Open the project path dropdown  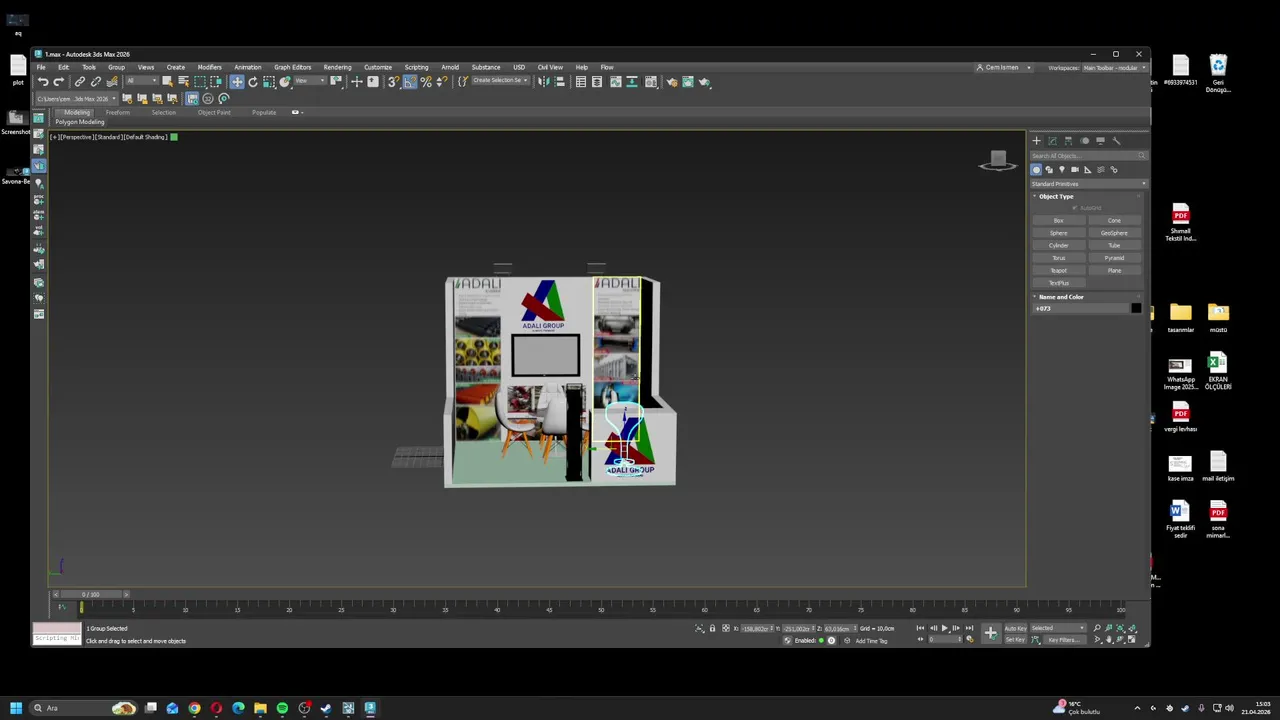[x=77, y=98]
